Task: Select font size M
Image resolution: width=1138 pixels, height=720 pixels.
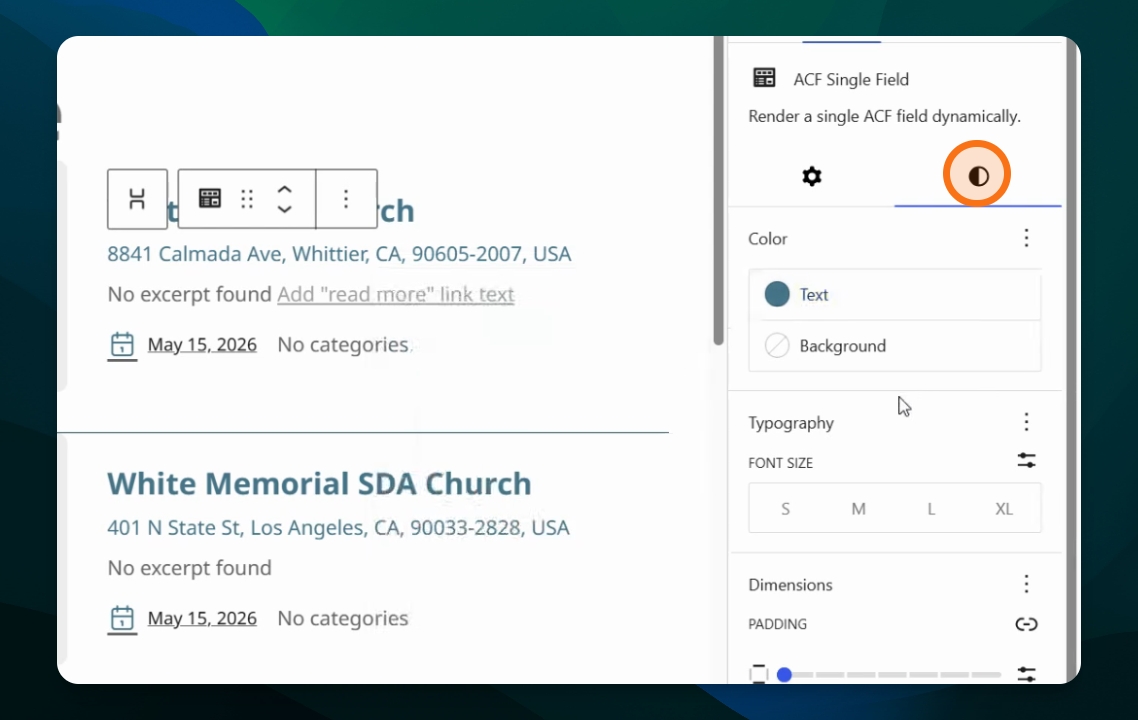Action: (x=859, y=509)
